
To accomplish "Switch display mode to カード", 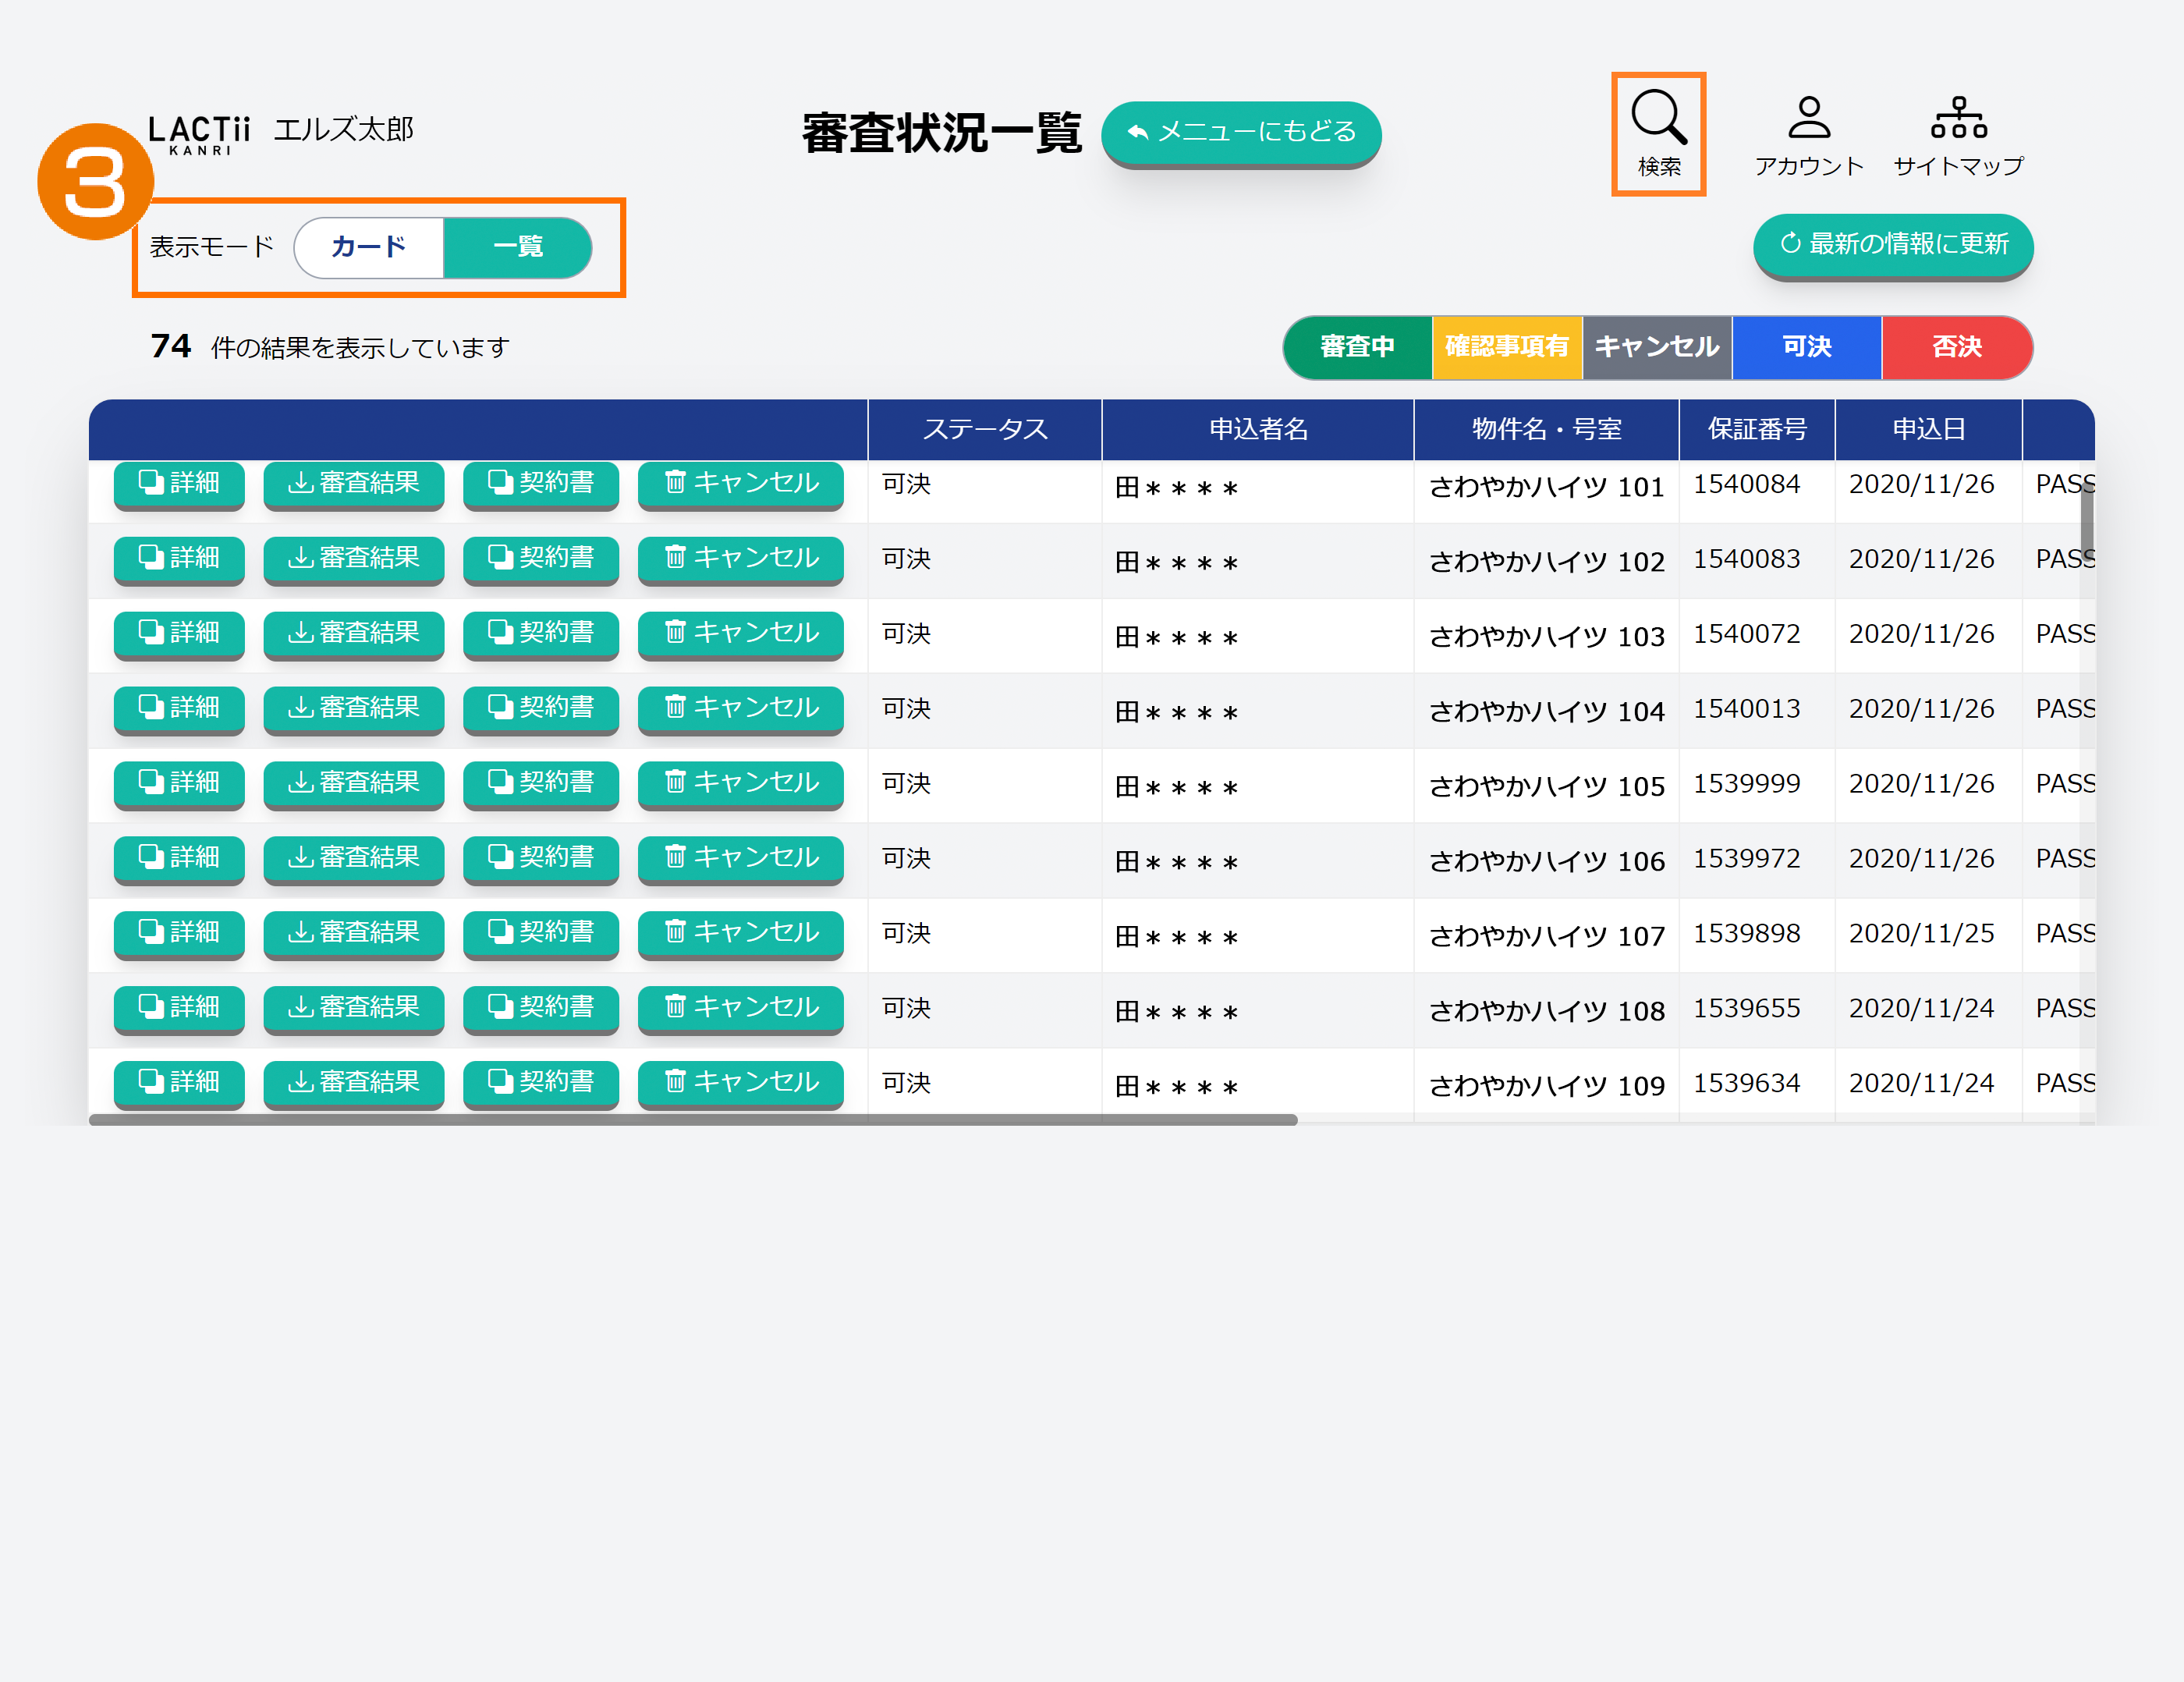I will pos(369,247).
